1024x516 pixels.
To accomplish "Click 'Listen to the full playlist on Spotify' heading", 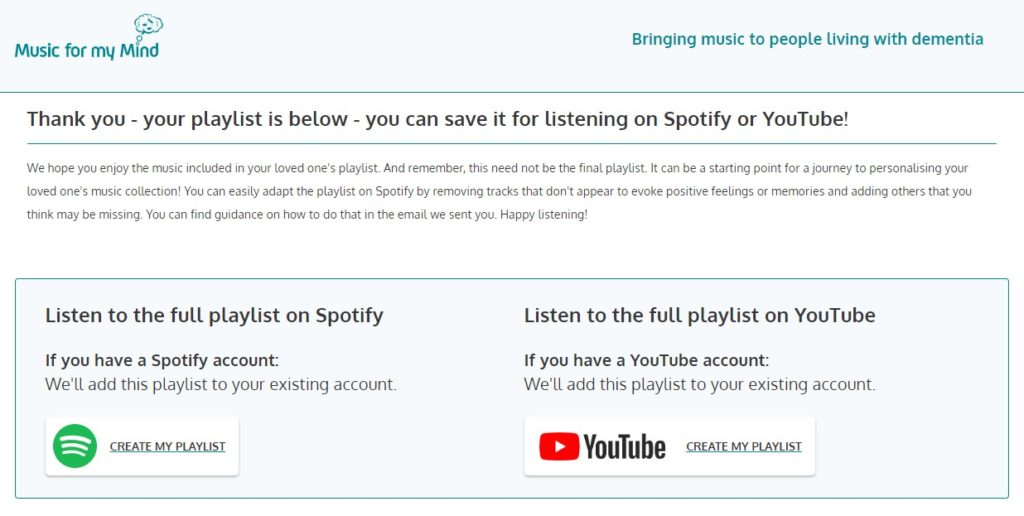I will (214, 315).
